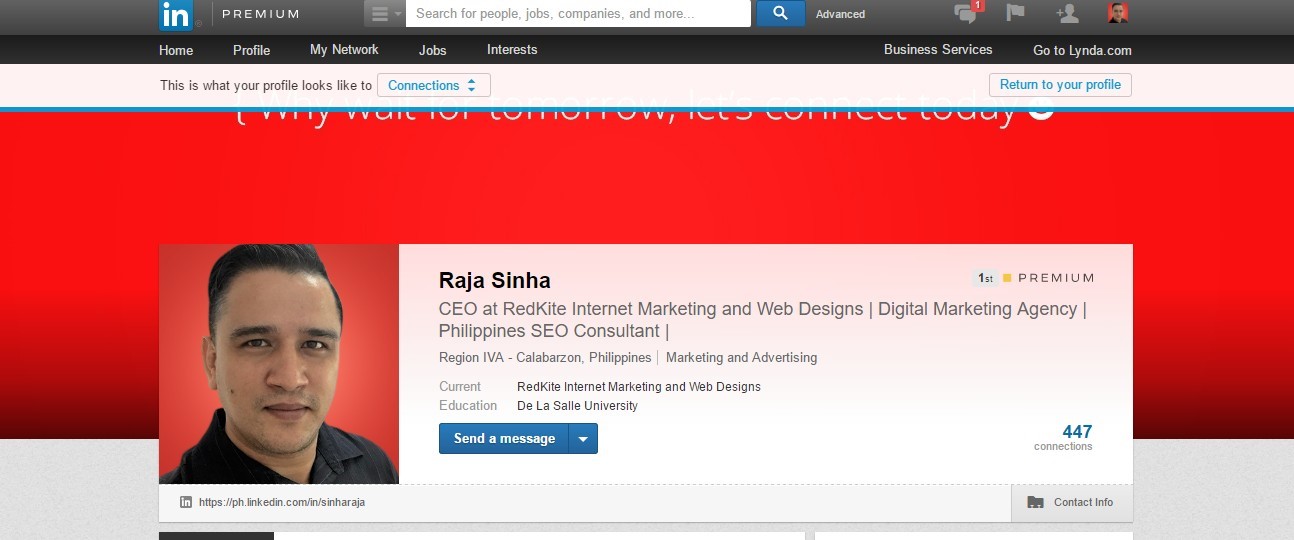Select My Network in navigation bar

[x=344, y=50]
